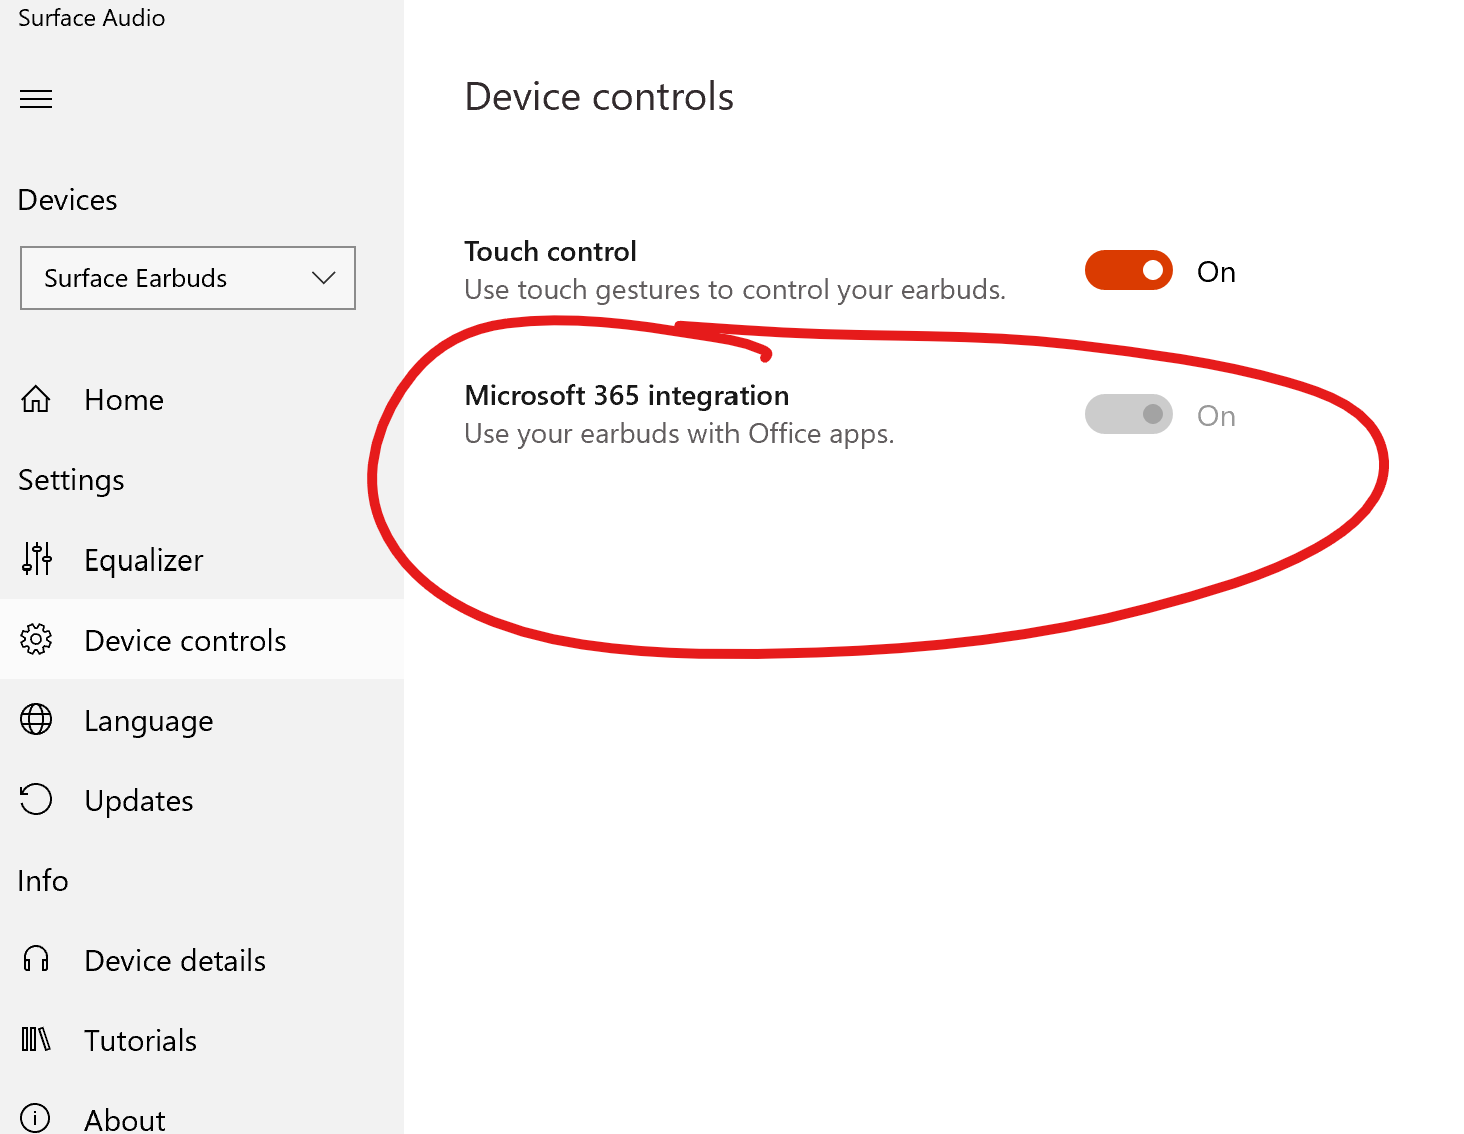
Task: Click the "Microsoft 365 integration" setting title
Action: coord(627,395)
